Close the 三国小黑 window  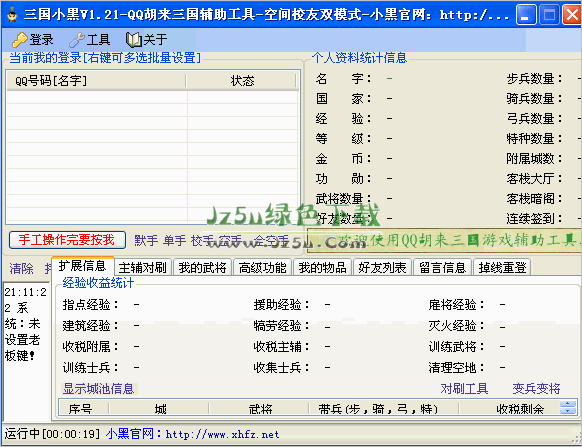point(572,15)
